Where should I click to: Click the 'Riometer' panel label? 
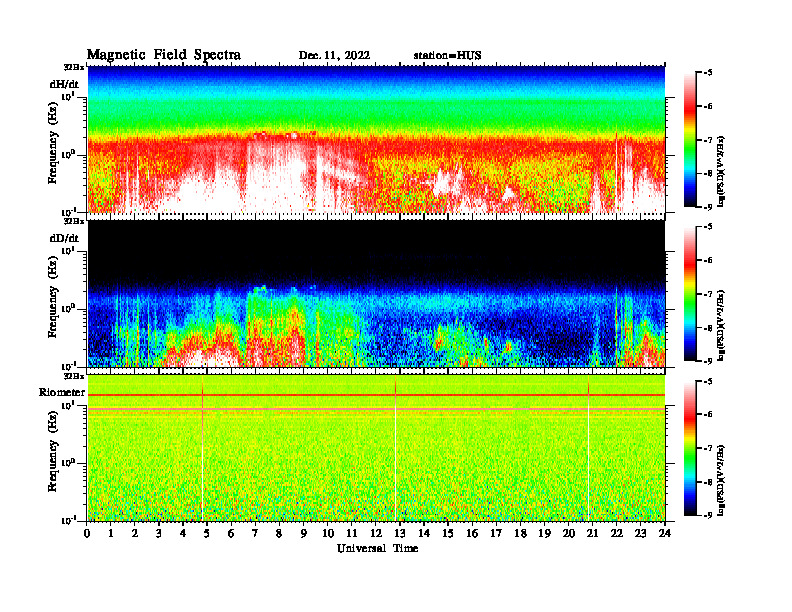[62, 392]
